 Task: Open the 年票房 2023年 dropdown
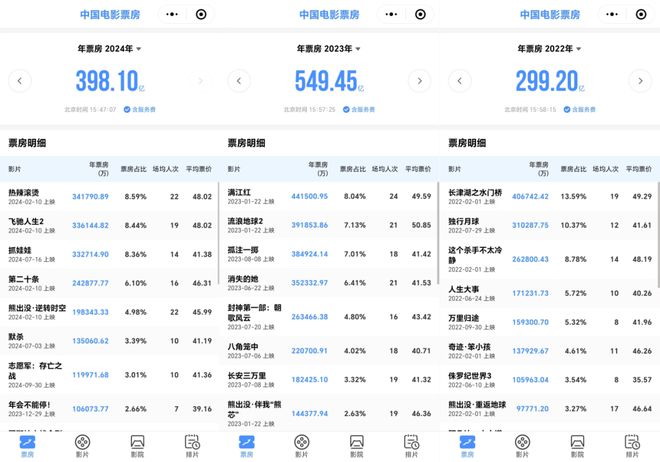(x=330, y=48)
